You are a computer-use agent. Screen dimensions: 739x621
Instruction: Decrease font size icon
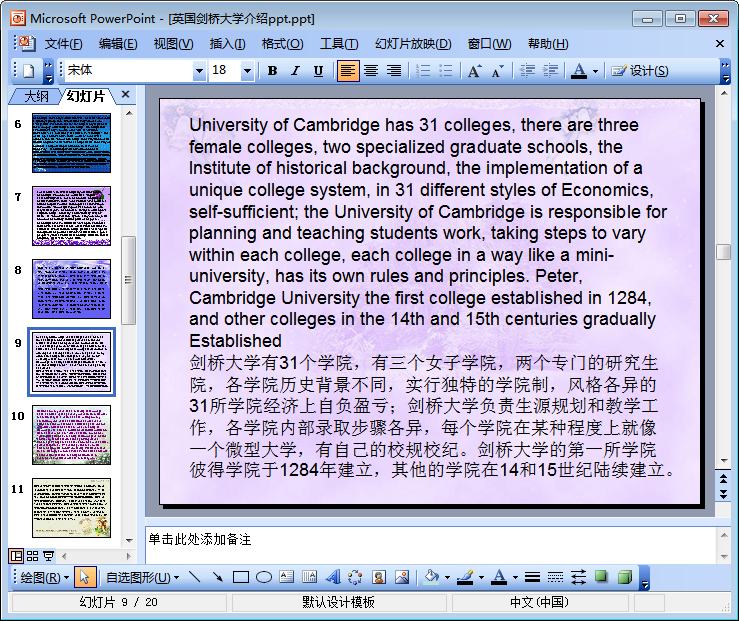498,71
